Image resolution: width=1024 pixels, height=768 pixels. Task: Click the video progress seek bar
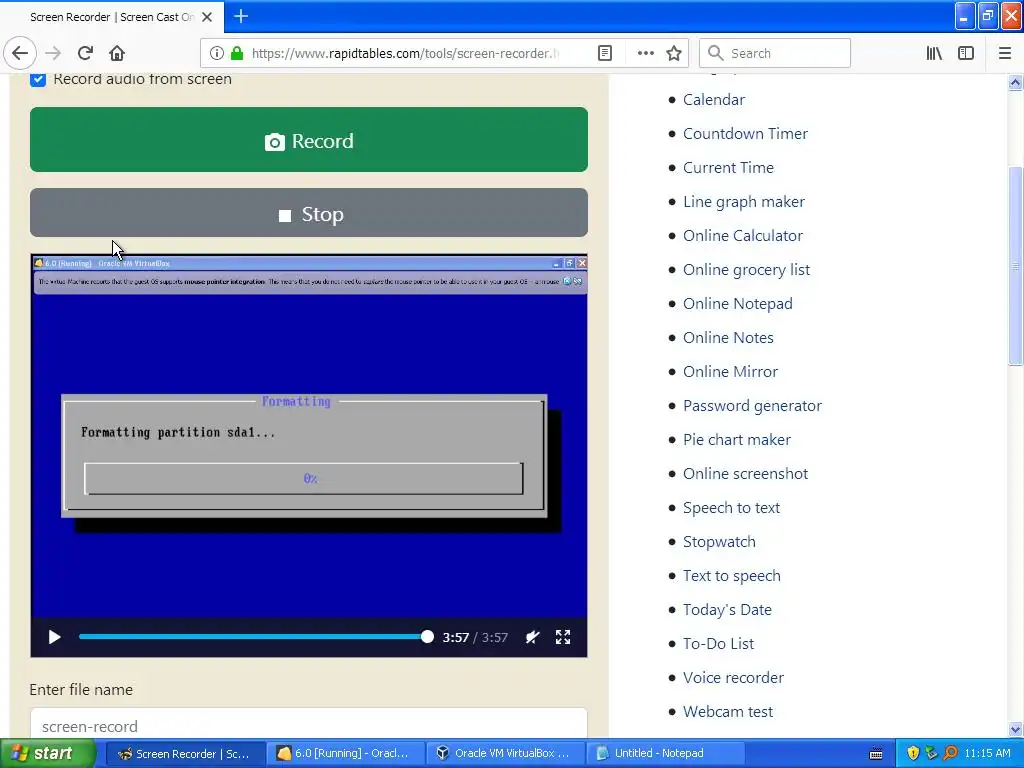[253, 637]
